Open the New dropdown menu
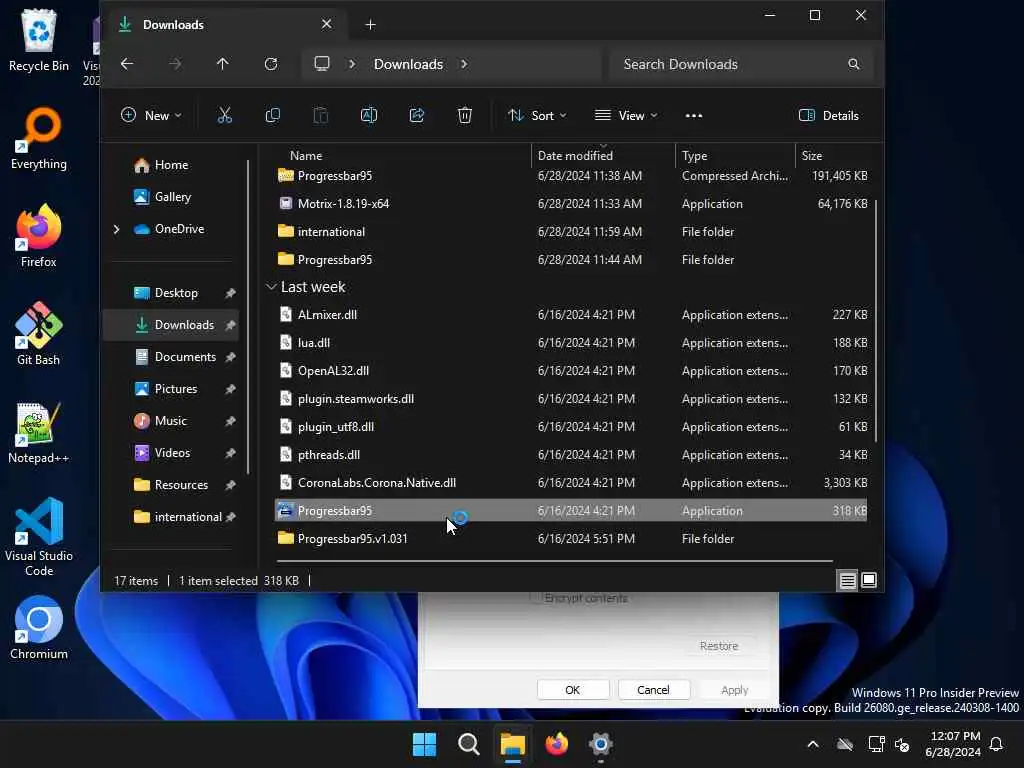1024x768 pixels. point(152,116)
